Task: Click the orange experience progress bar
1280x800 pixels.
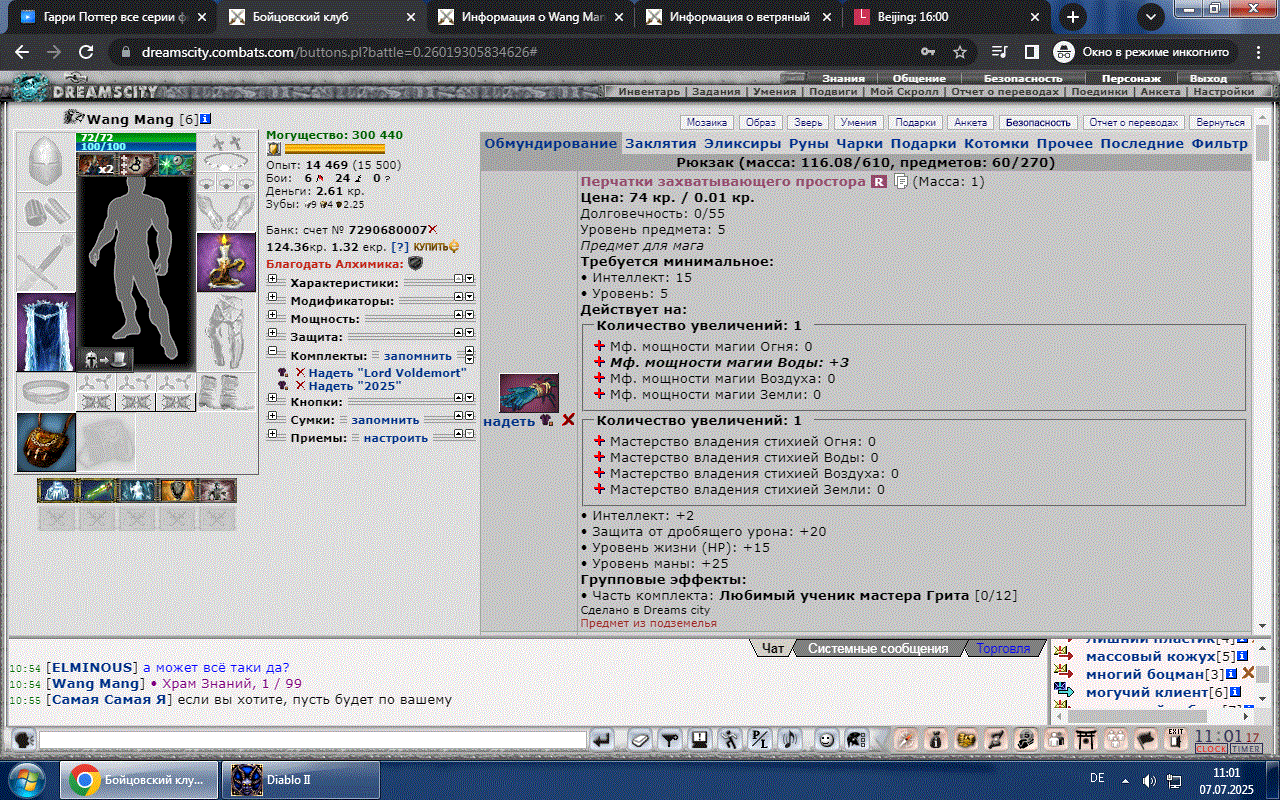Action: click(335, 149)
